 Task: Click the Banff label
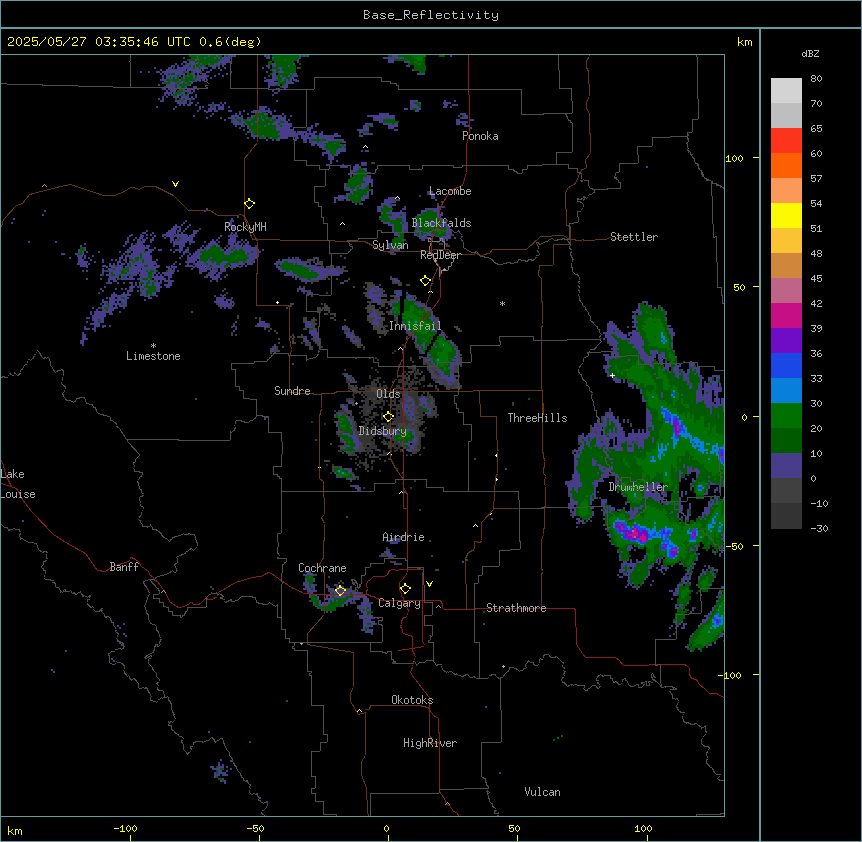pyautogui.click(x=124, y=567)
